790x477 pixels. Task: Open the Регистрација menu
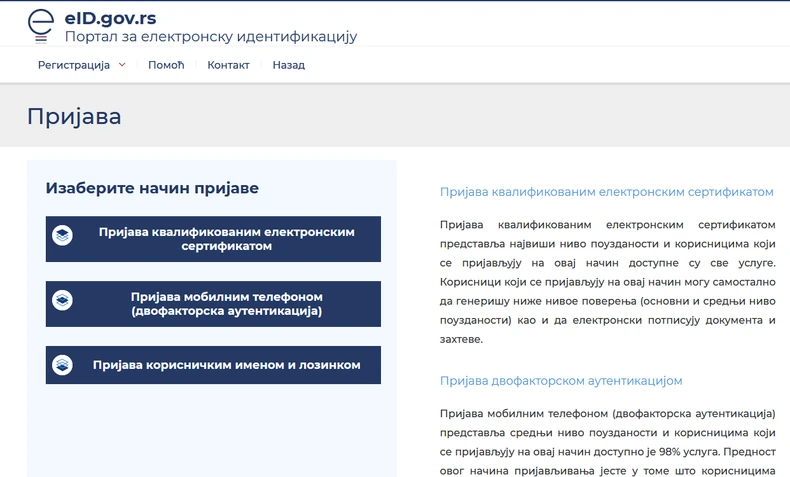pos(74,65)
